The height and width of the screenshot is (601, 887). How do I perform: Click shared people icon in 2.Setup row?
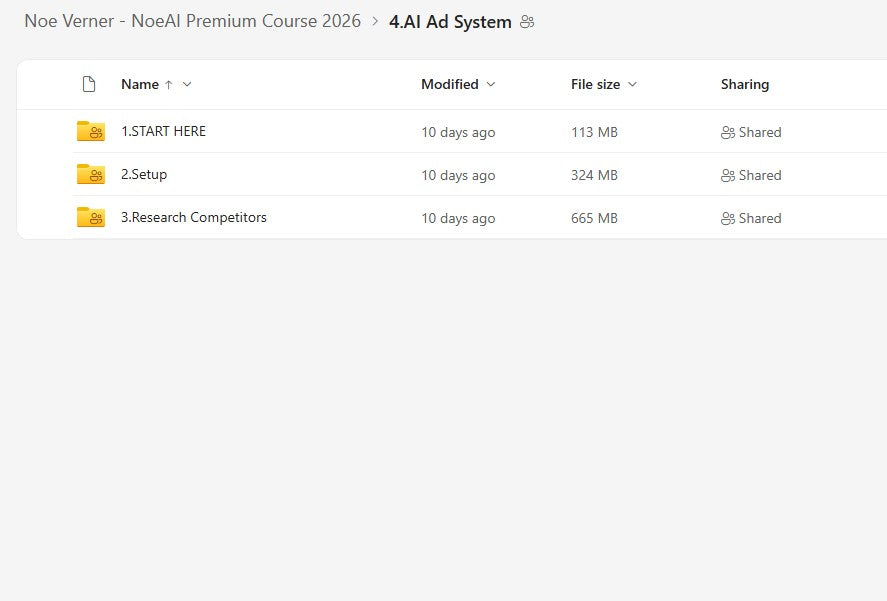tap(727, 175)
